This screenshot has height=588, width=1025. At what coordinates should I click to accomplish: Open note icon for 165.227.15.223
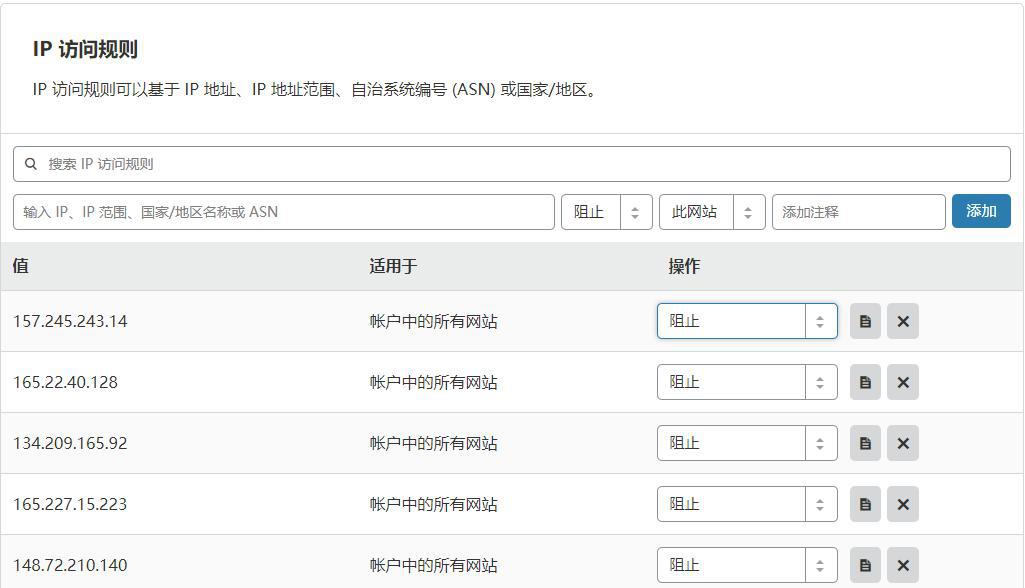[x=865, y=504]
